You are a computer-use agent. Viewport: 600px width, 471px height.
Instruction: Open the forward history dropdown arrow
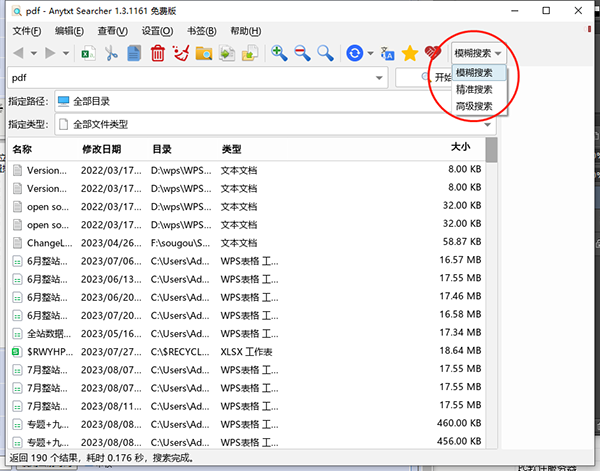point(66,53)
